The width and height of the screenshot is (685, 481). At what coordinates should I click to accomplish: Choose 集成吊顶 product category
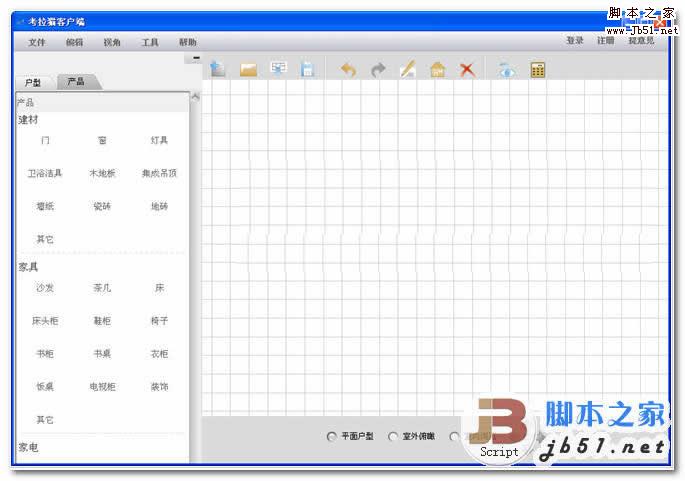coord(159,173)
